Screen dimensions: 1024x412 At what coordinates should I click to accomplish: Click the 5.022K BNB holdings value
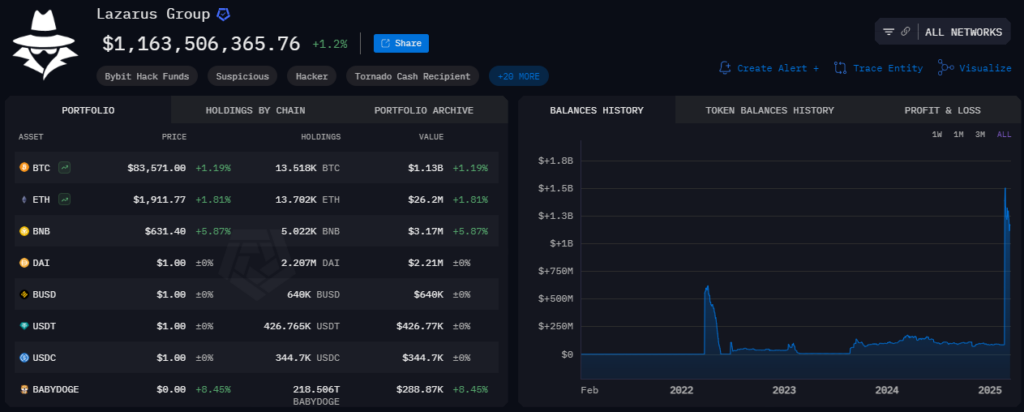(x=310, y=231)
